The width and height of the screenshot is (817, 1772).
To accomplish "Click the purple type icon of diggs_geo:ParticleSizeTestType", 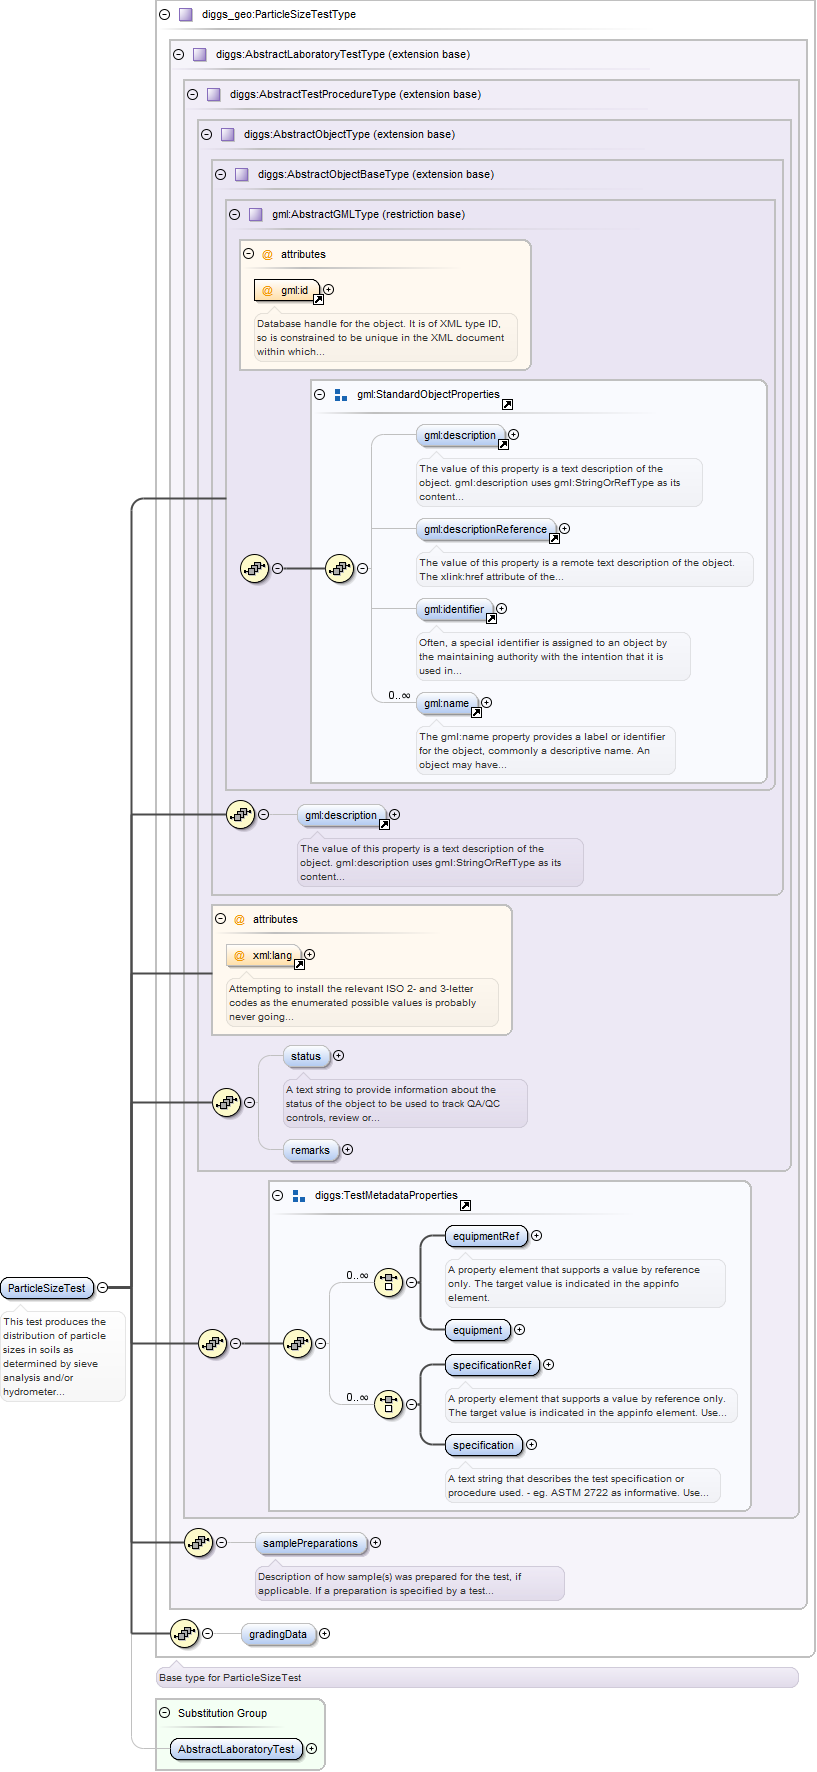I will pyautogui.click(x=185, y=15).
